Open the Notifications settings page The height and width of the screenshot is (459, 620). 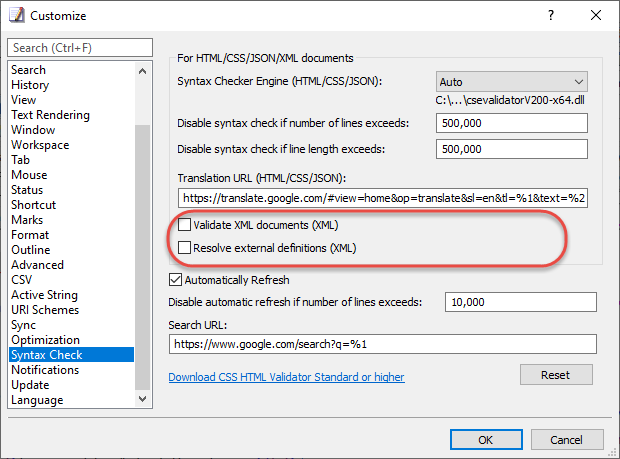point(45,370)
